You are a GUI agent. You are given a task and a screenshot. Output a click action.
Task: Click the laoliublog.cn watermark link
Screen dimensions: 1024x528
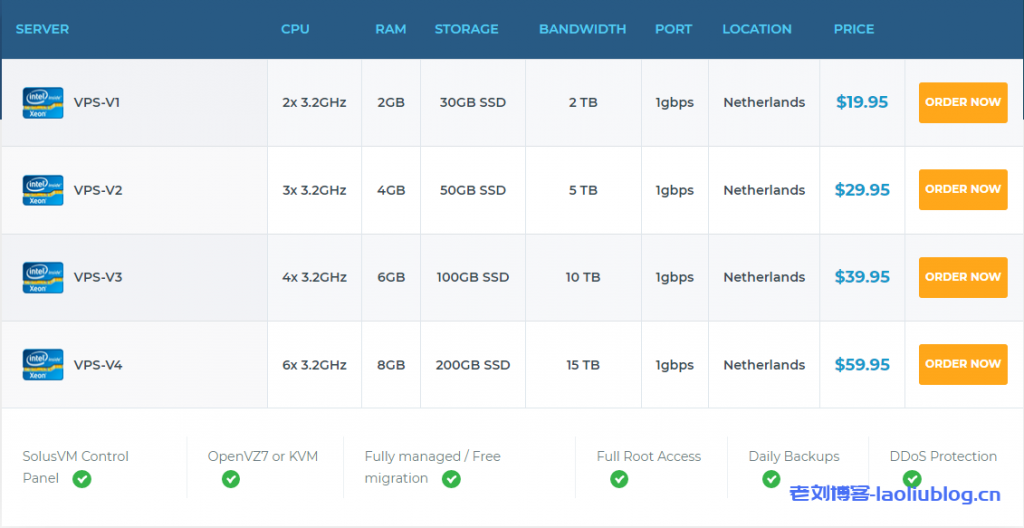(894, 494)
